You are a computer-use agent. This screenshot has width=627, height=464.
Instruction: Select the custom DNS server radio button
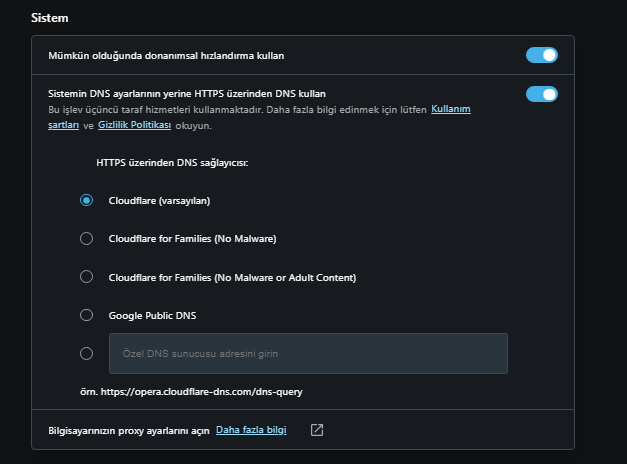(86, 354)
